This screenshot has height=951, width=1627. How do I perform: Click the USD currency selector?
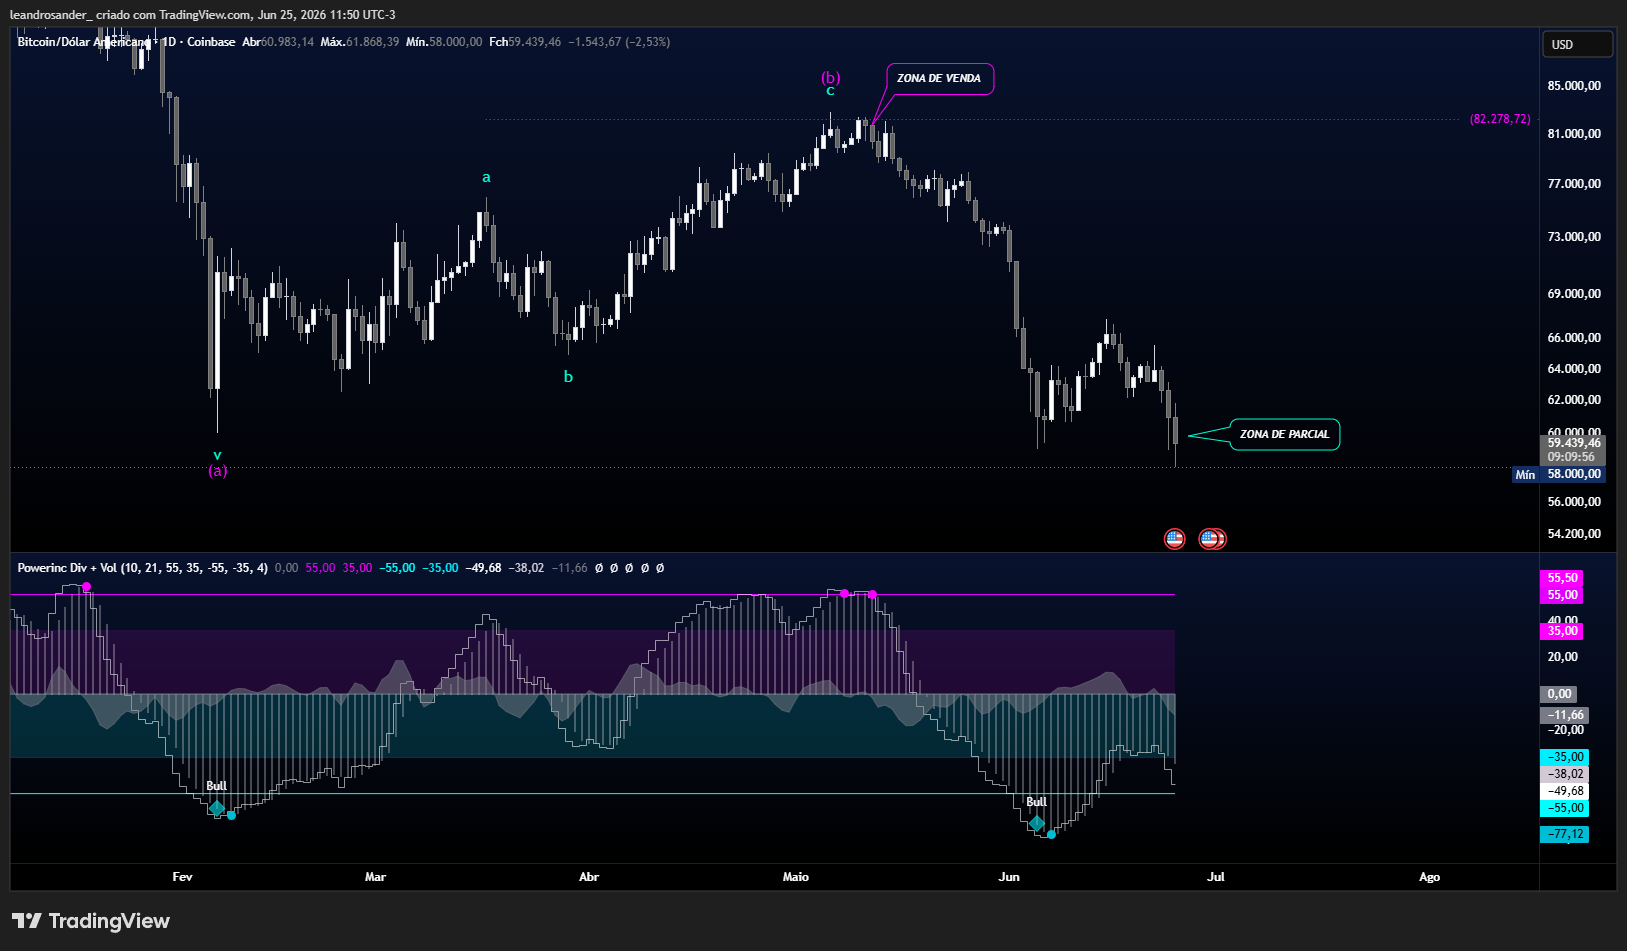[x=1578, y=44]
